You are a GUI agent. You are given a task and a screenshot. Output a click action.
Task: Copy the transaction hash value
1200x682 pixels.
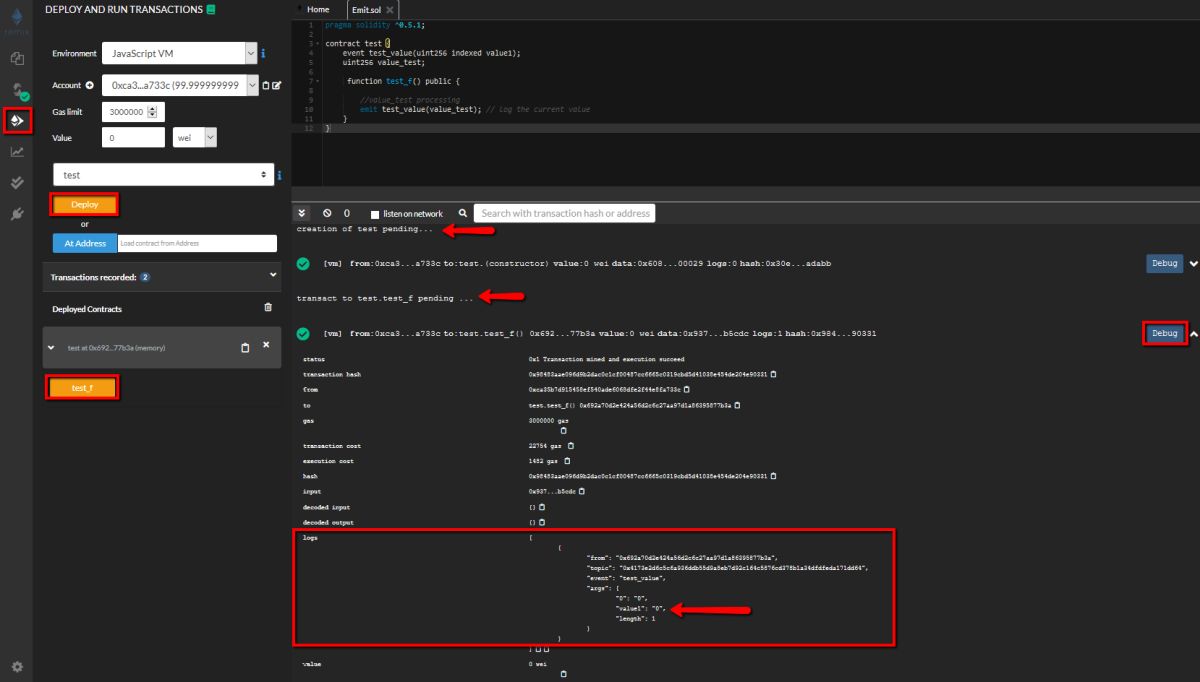pos(774,374)
